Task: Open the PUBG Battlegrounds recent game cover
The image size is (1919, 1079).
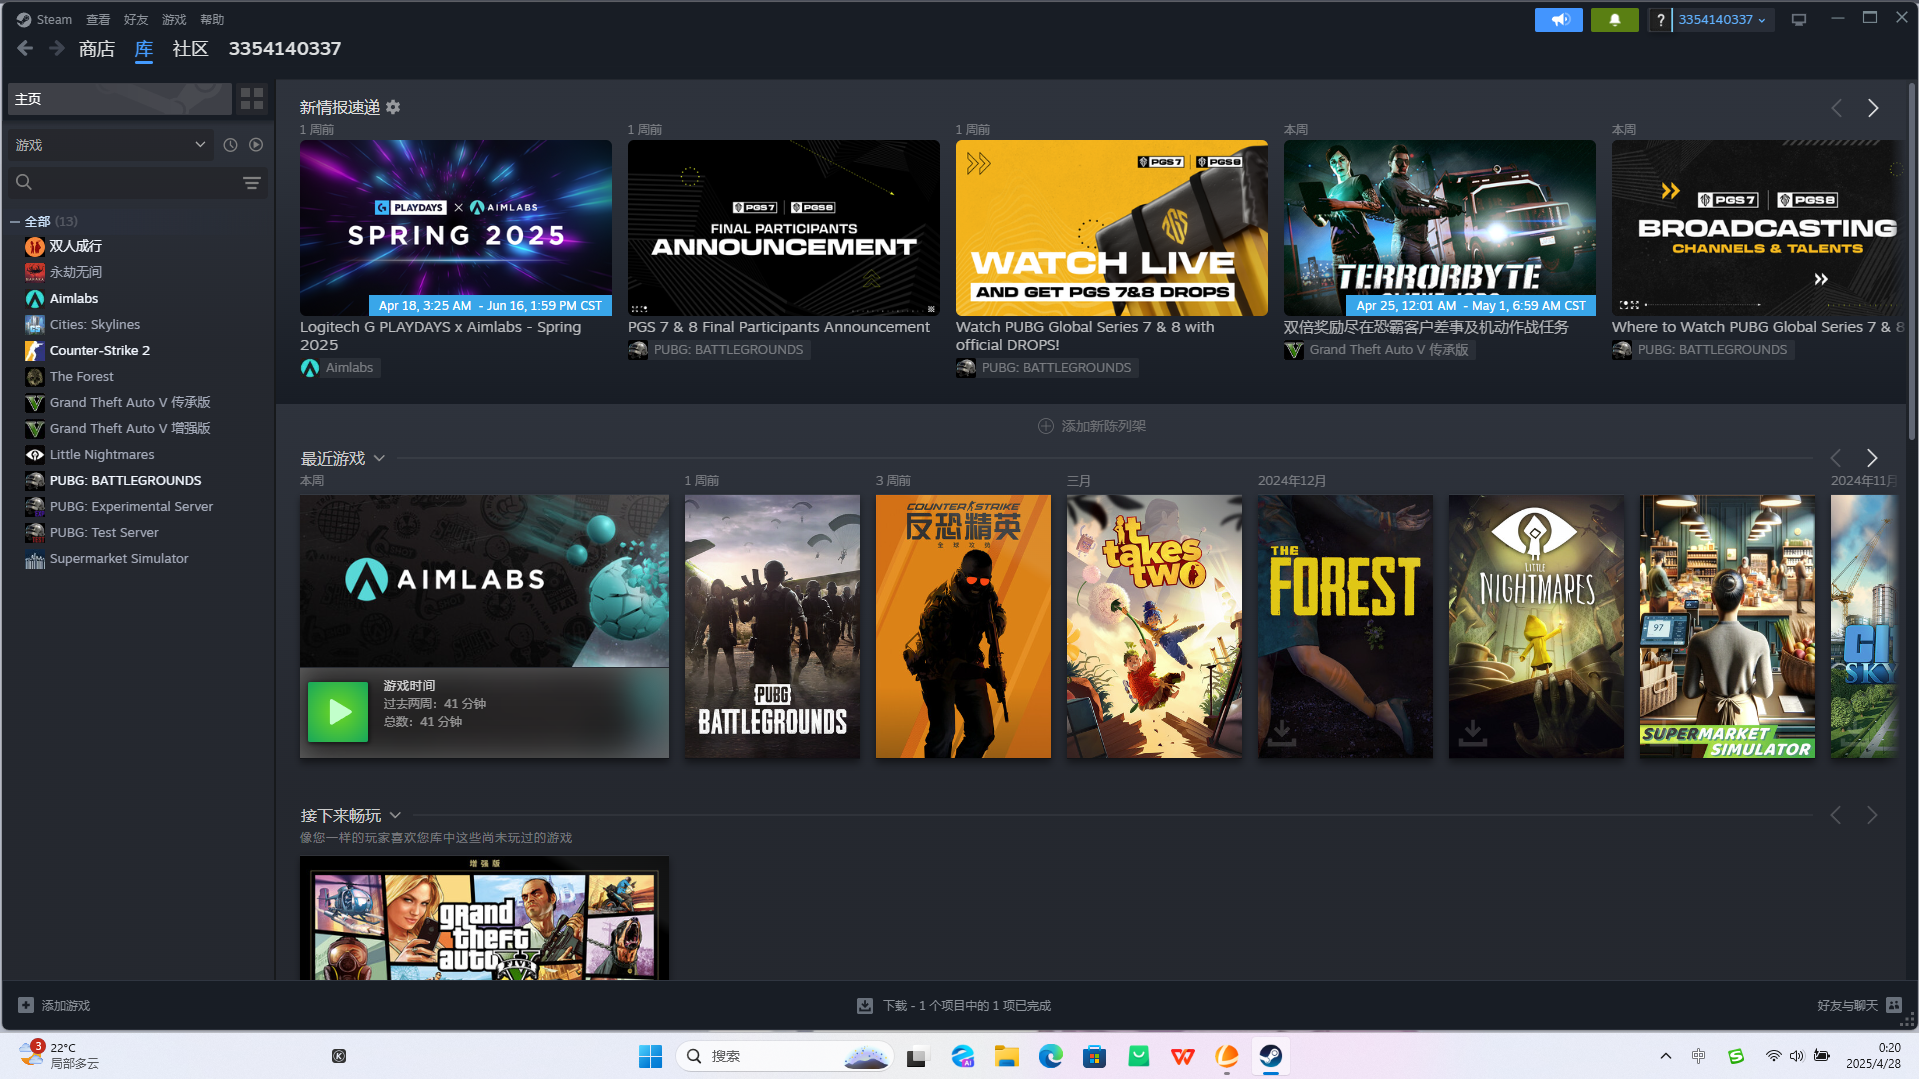Action: [x=772, y=626]
